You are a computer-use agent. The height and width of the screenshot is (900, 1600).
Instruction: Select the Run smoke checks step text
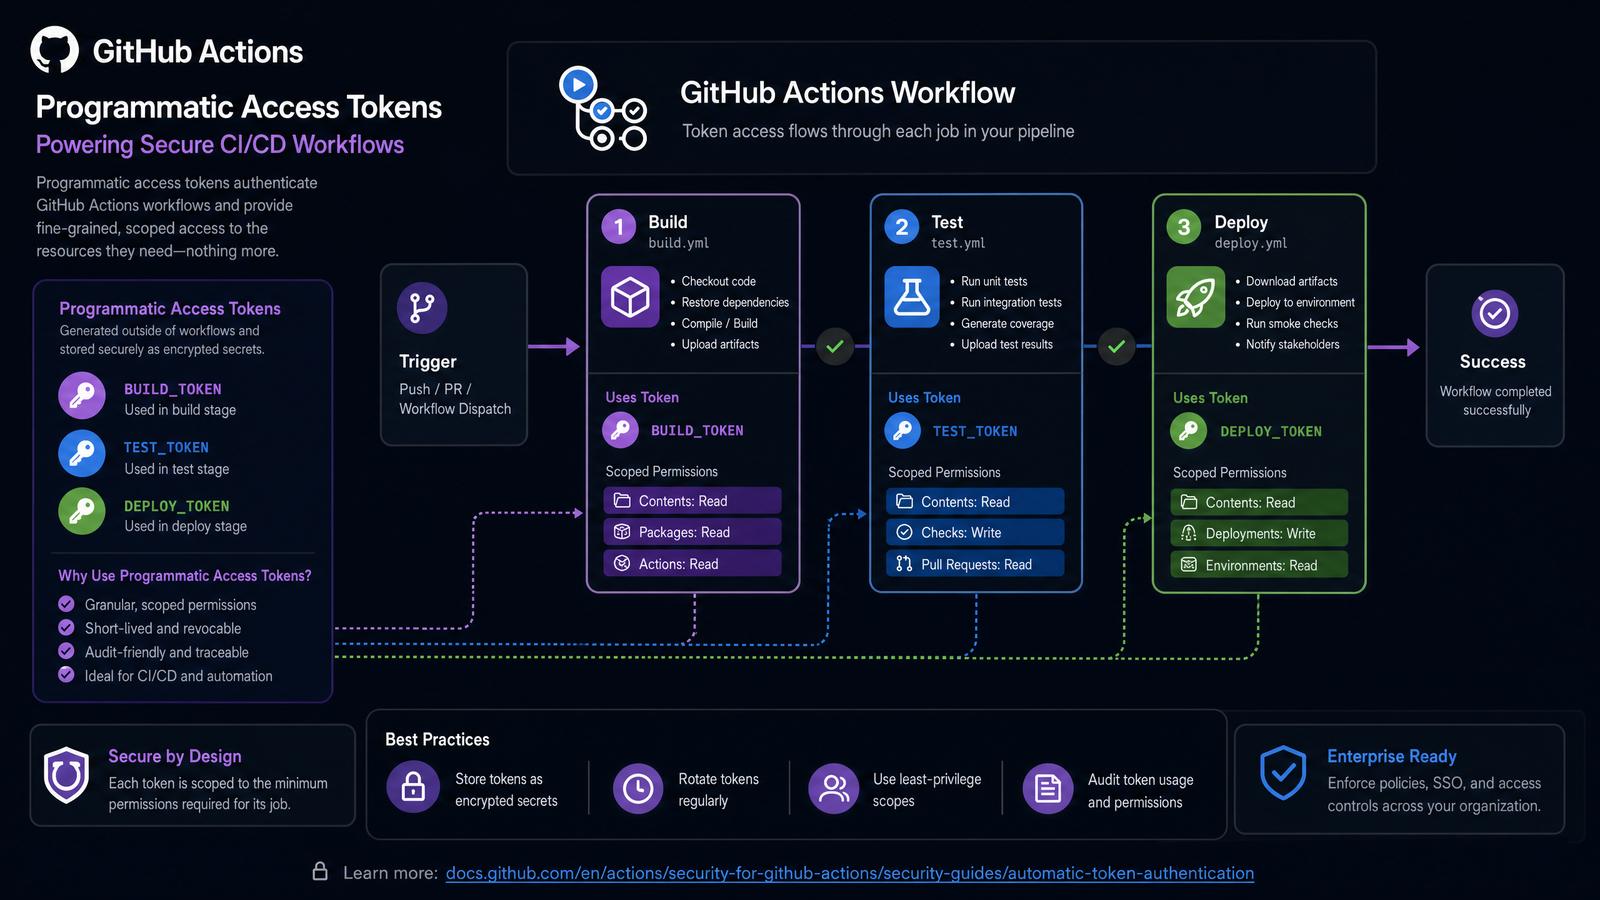click(x=1292, y=323)
